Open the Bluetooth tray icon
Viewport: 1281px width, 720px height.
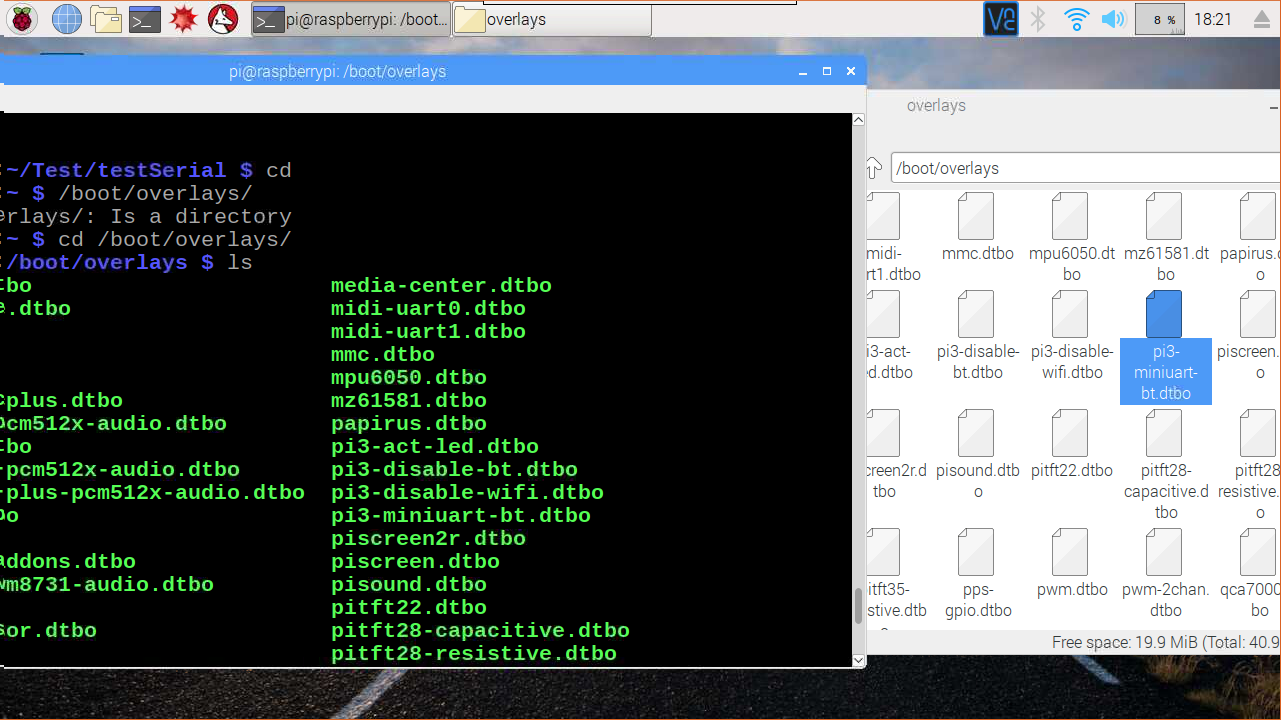pos(1038,19)
